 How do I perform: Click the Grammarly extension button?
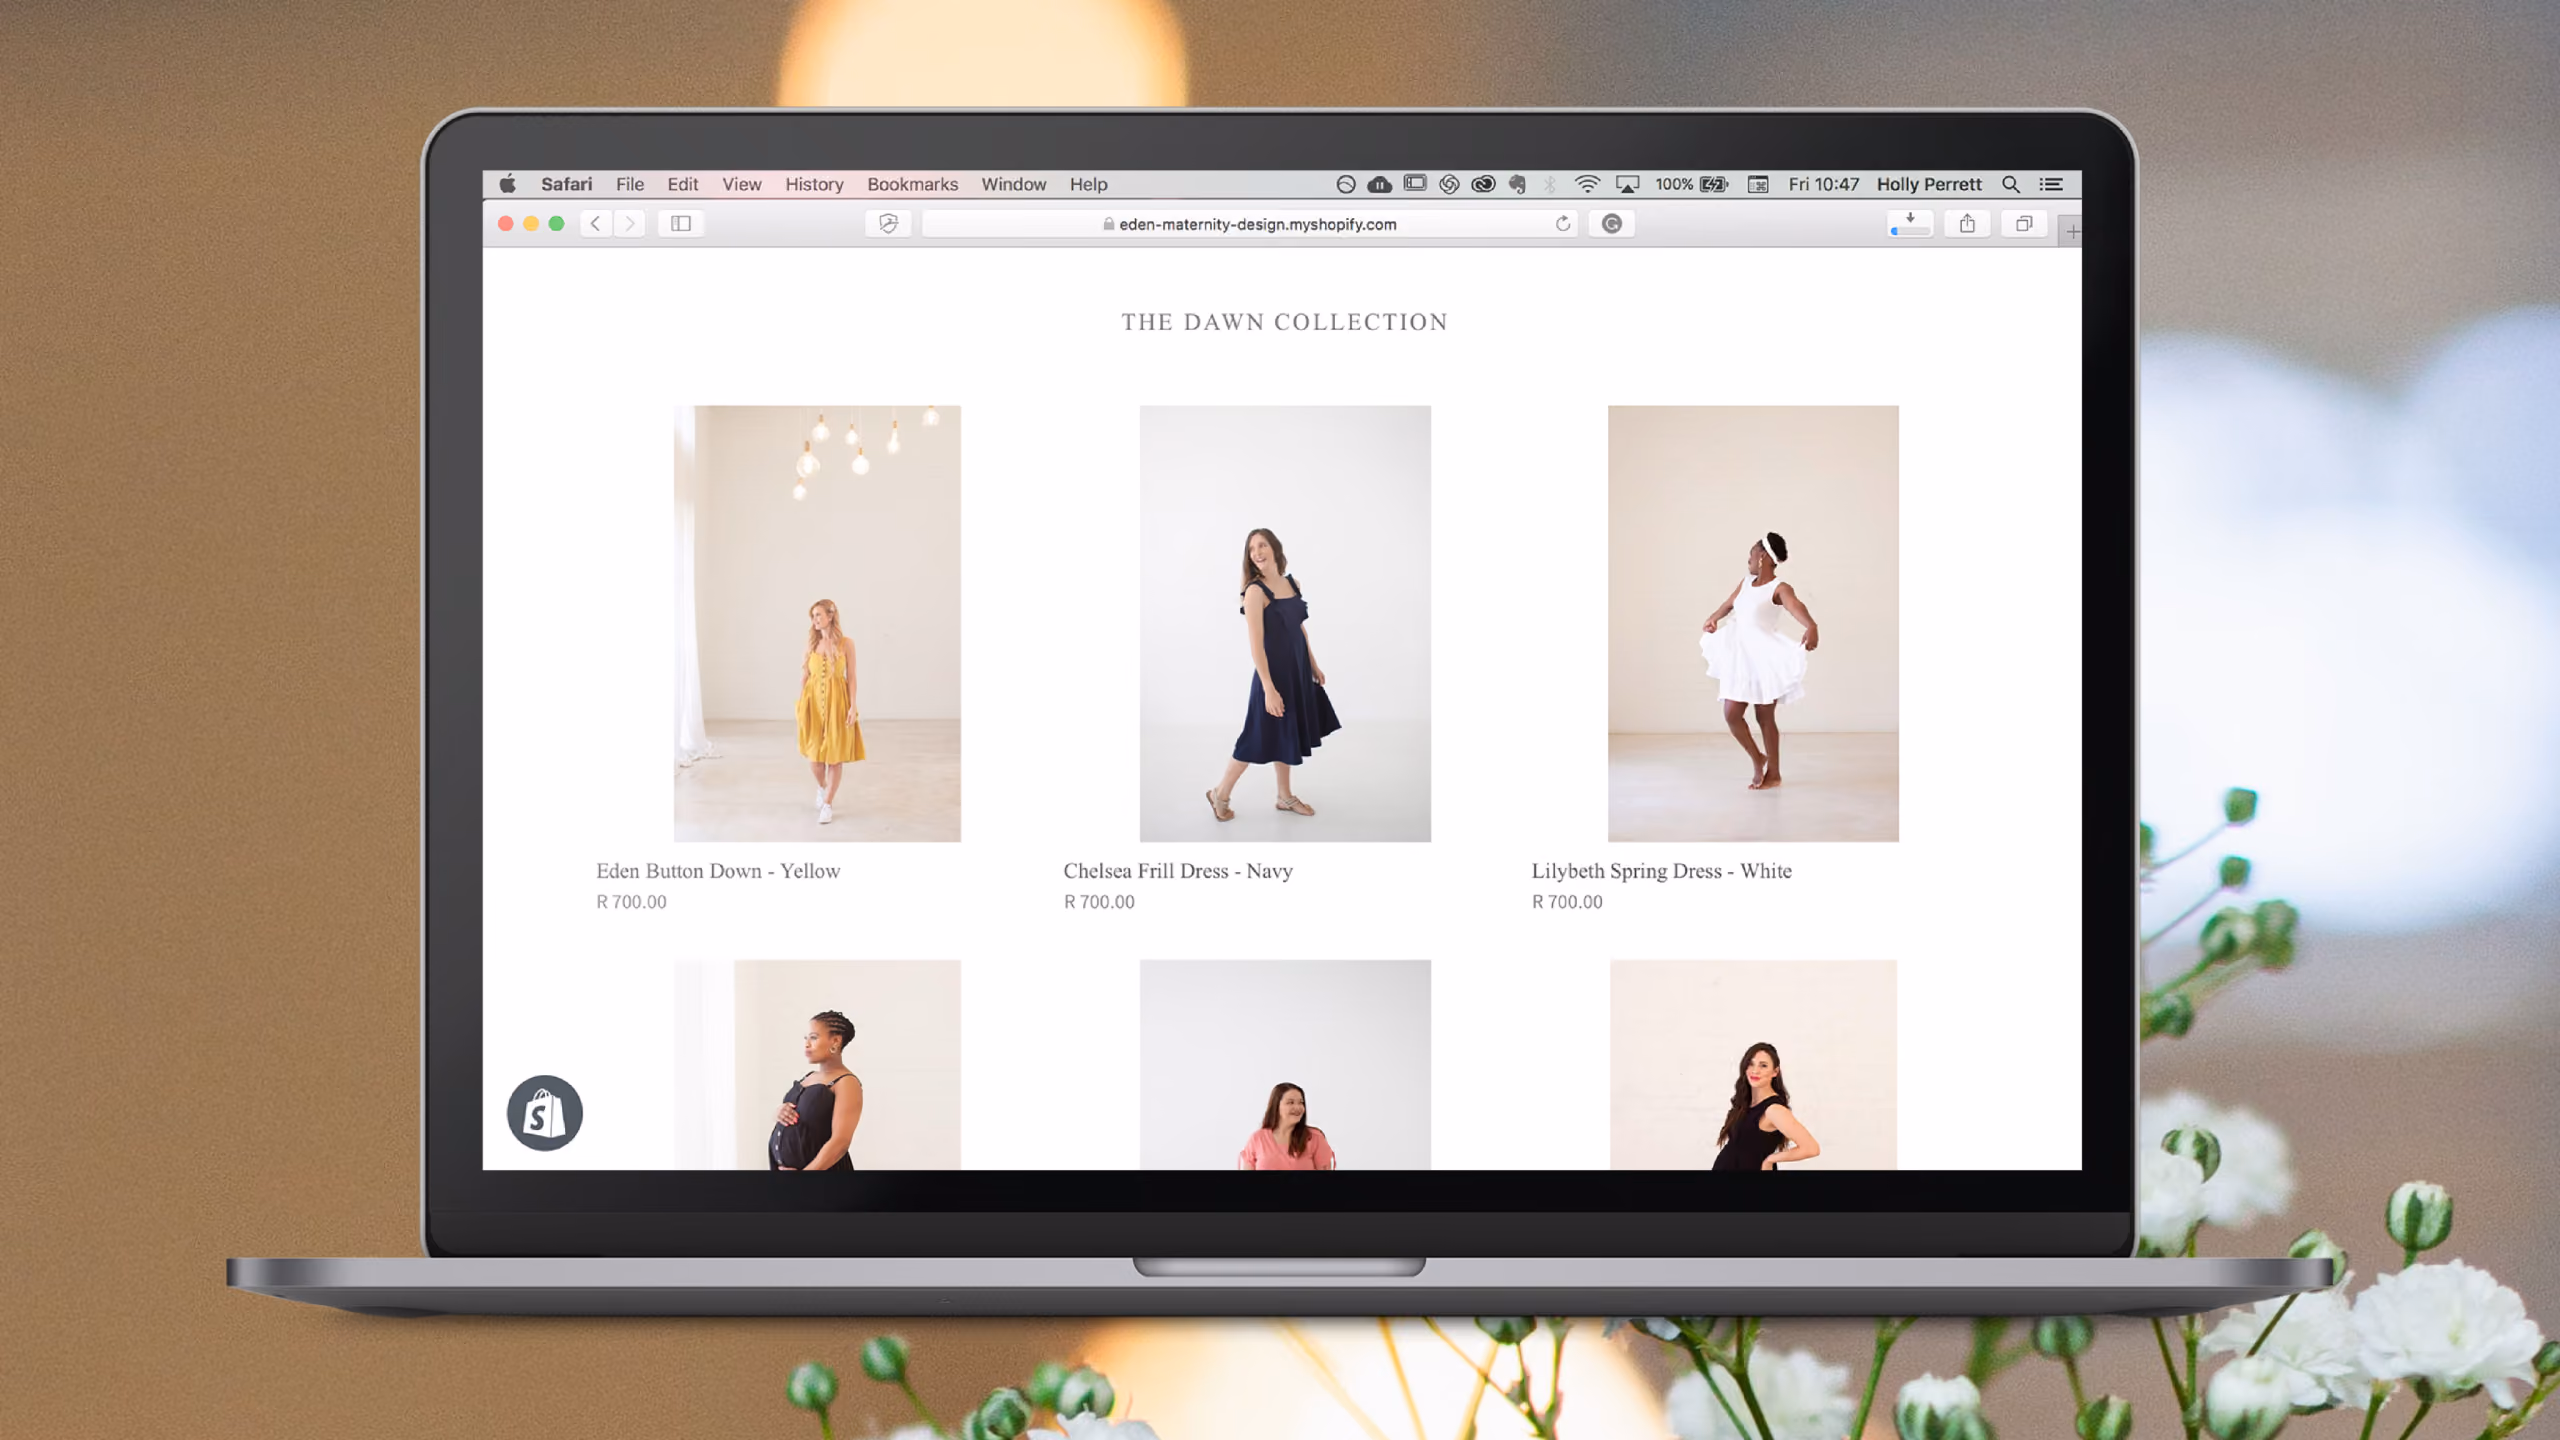(1612, 224)
